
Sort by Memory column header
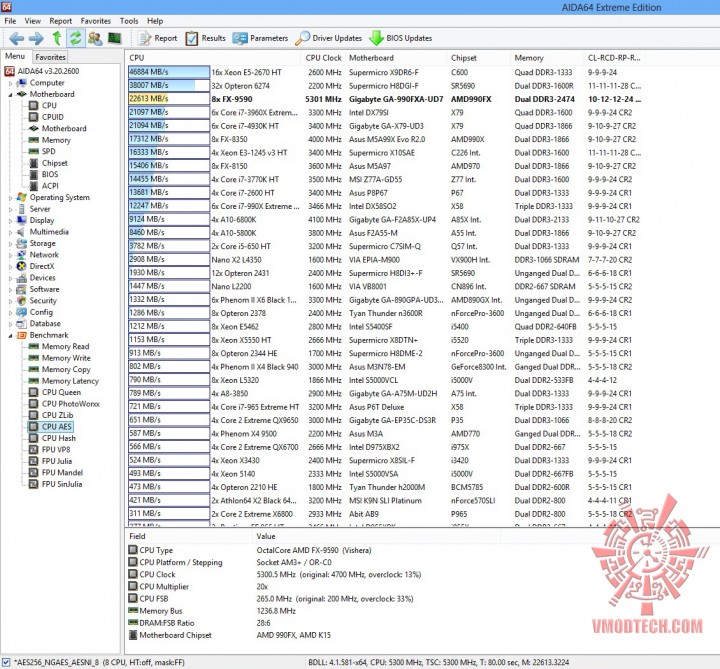tap(547, 58)
